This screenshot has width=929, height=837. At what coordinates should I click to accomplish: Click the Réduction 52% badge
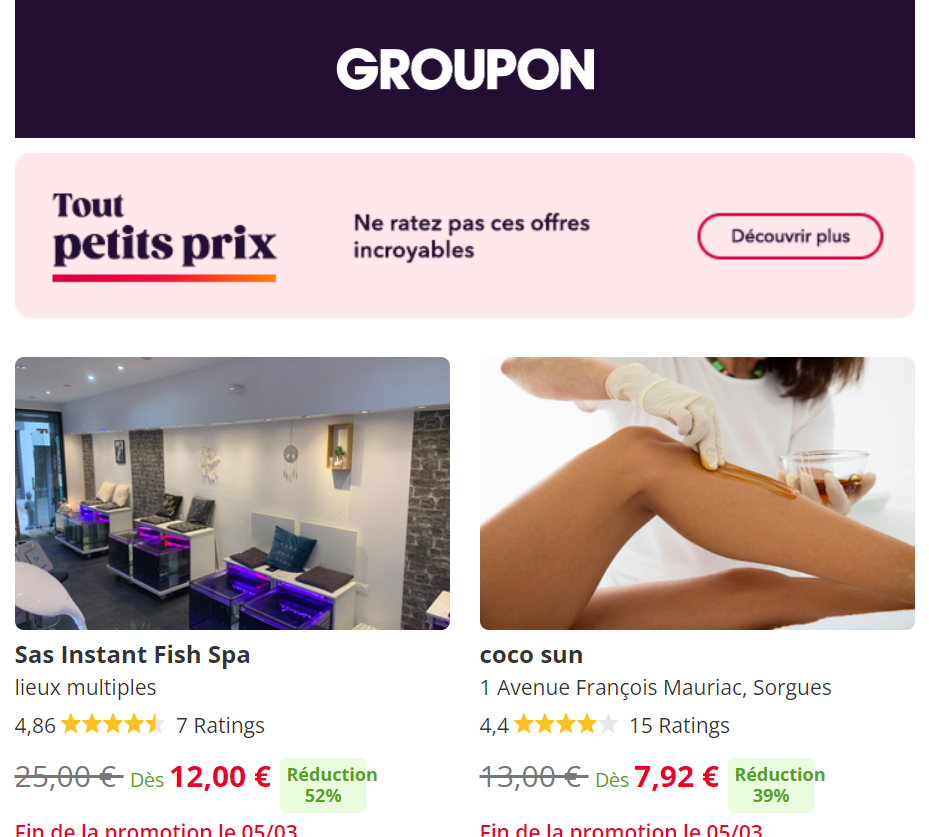323,785
